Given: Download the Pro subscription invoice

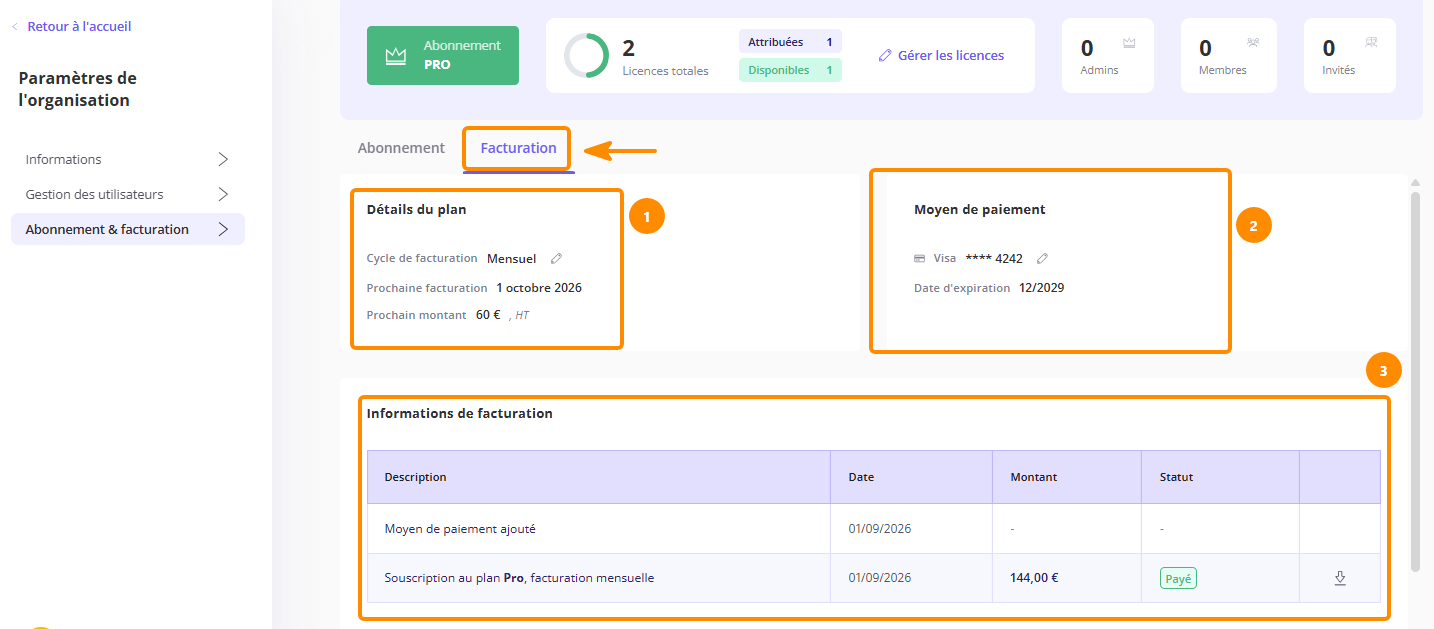Looking at the screenshot, I should click(x=1340, y=578).
